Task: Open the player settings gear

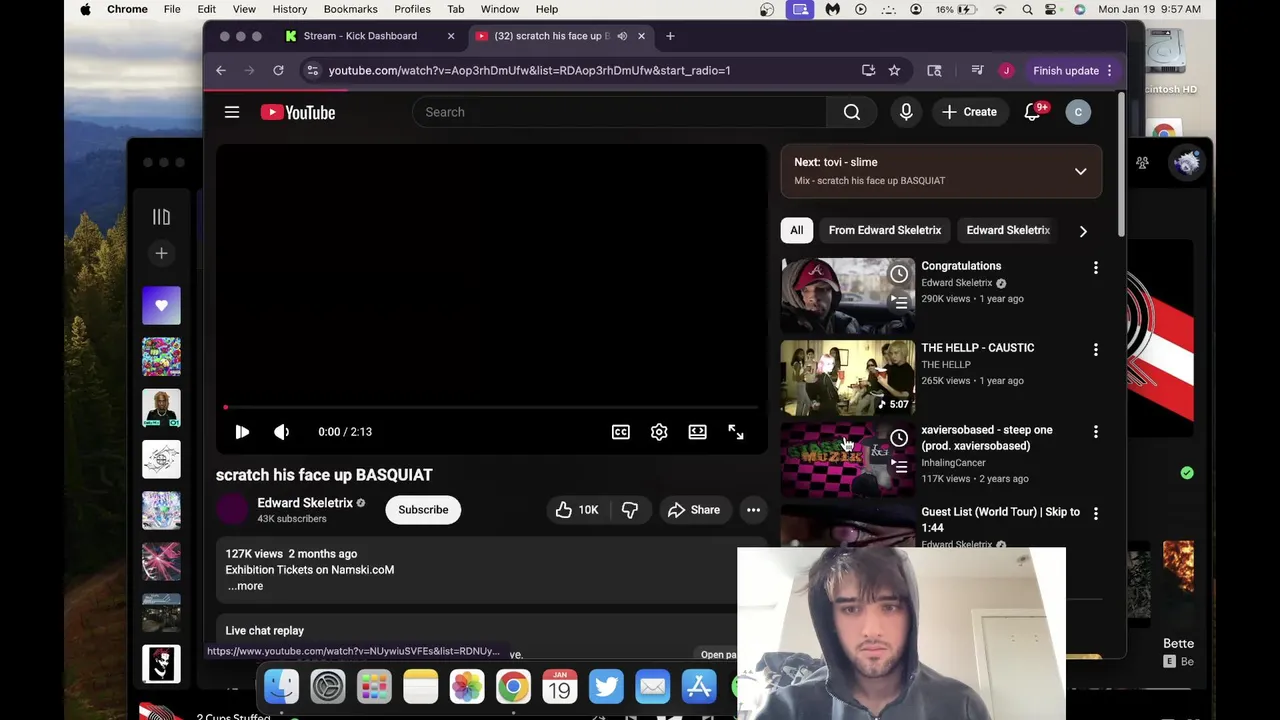Action: click(659, 432)
